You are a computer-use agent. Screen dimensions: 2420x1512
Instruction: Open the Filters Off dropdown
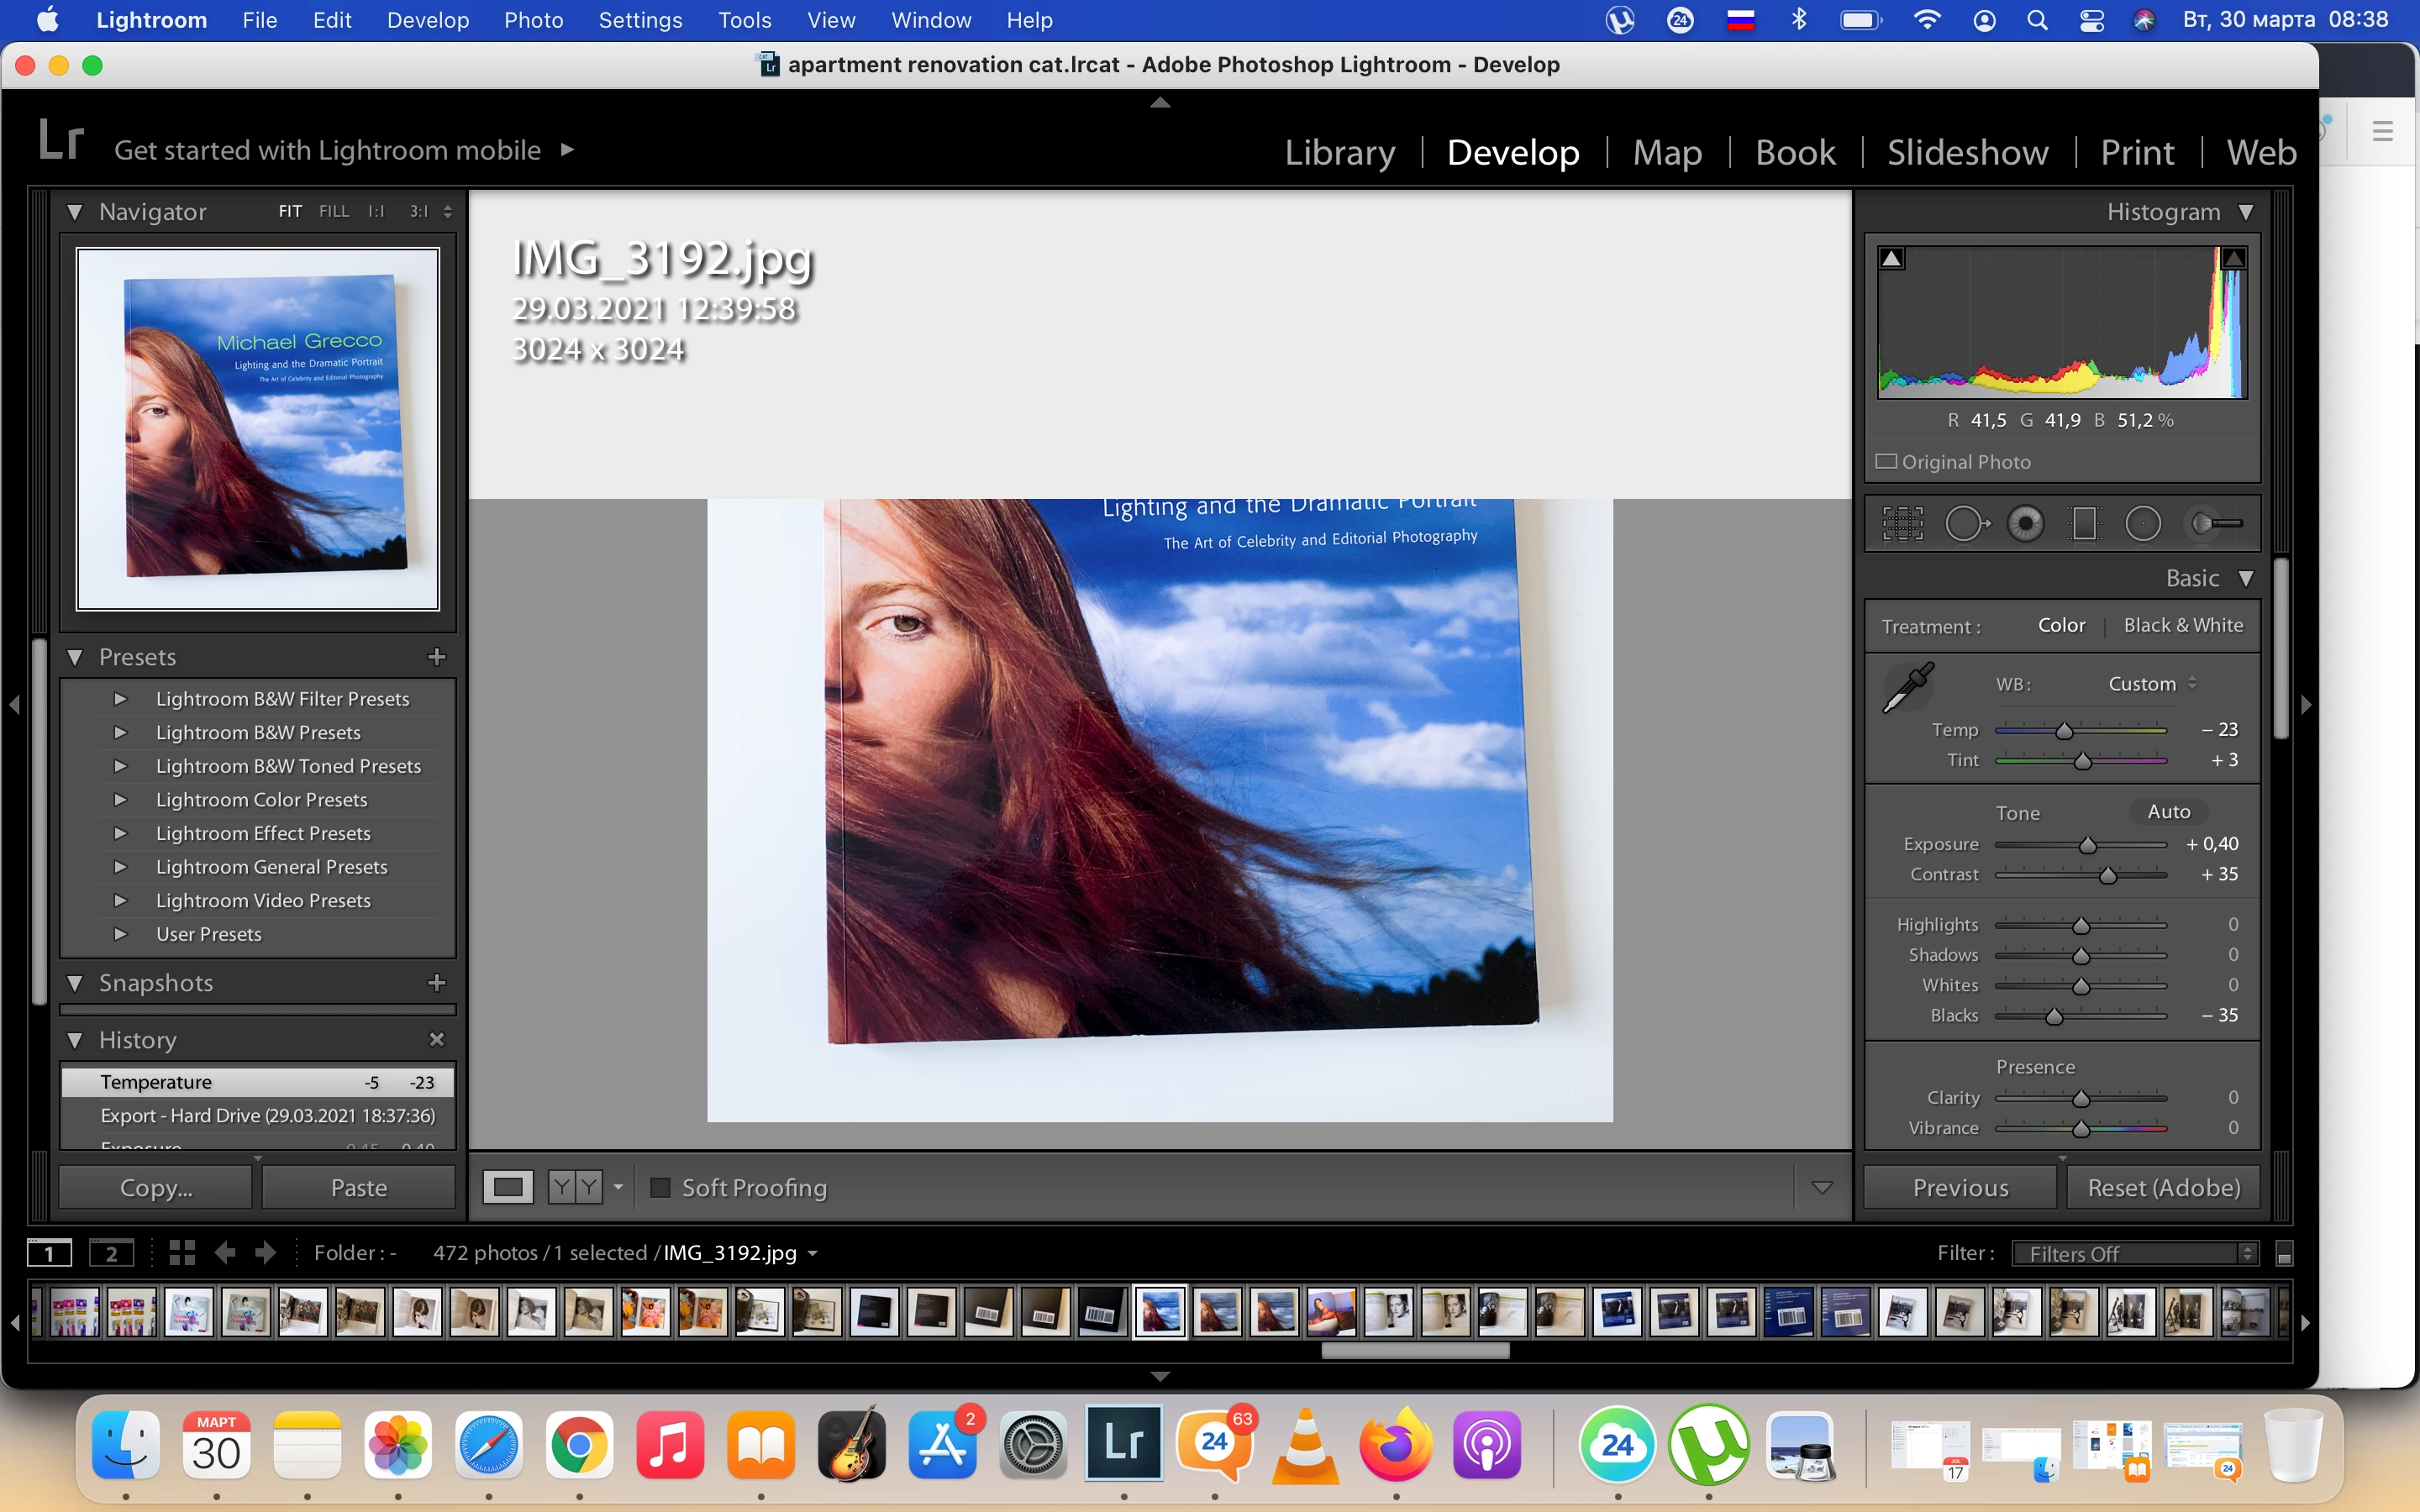point(2134,1254)
